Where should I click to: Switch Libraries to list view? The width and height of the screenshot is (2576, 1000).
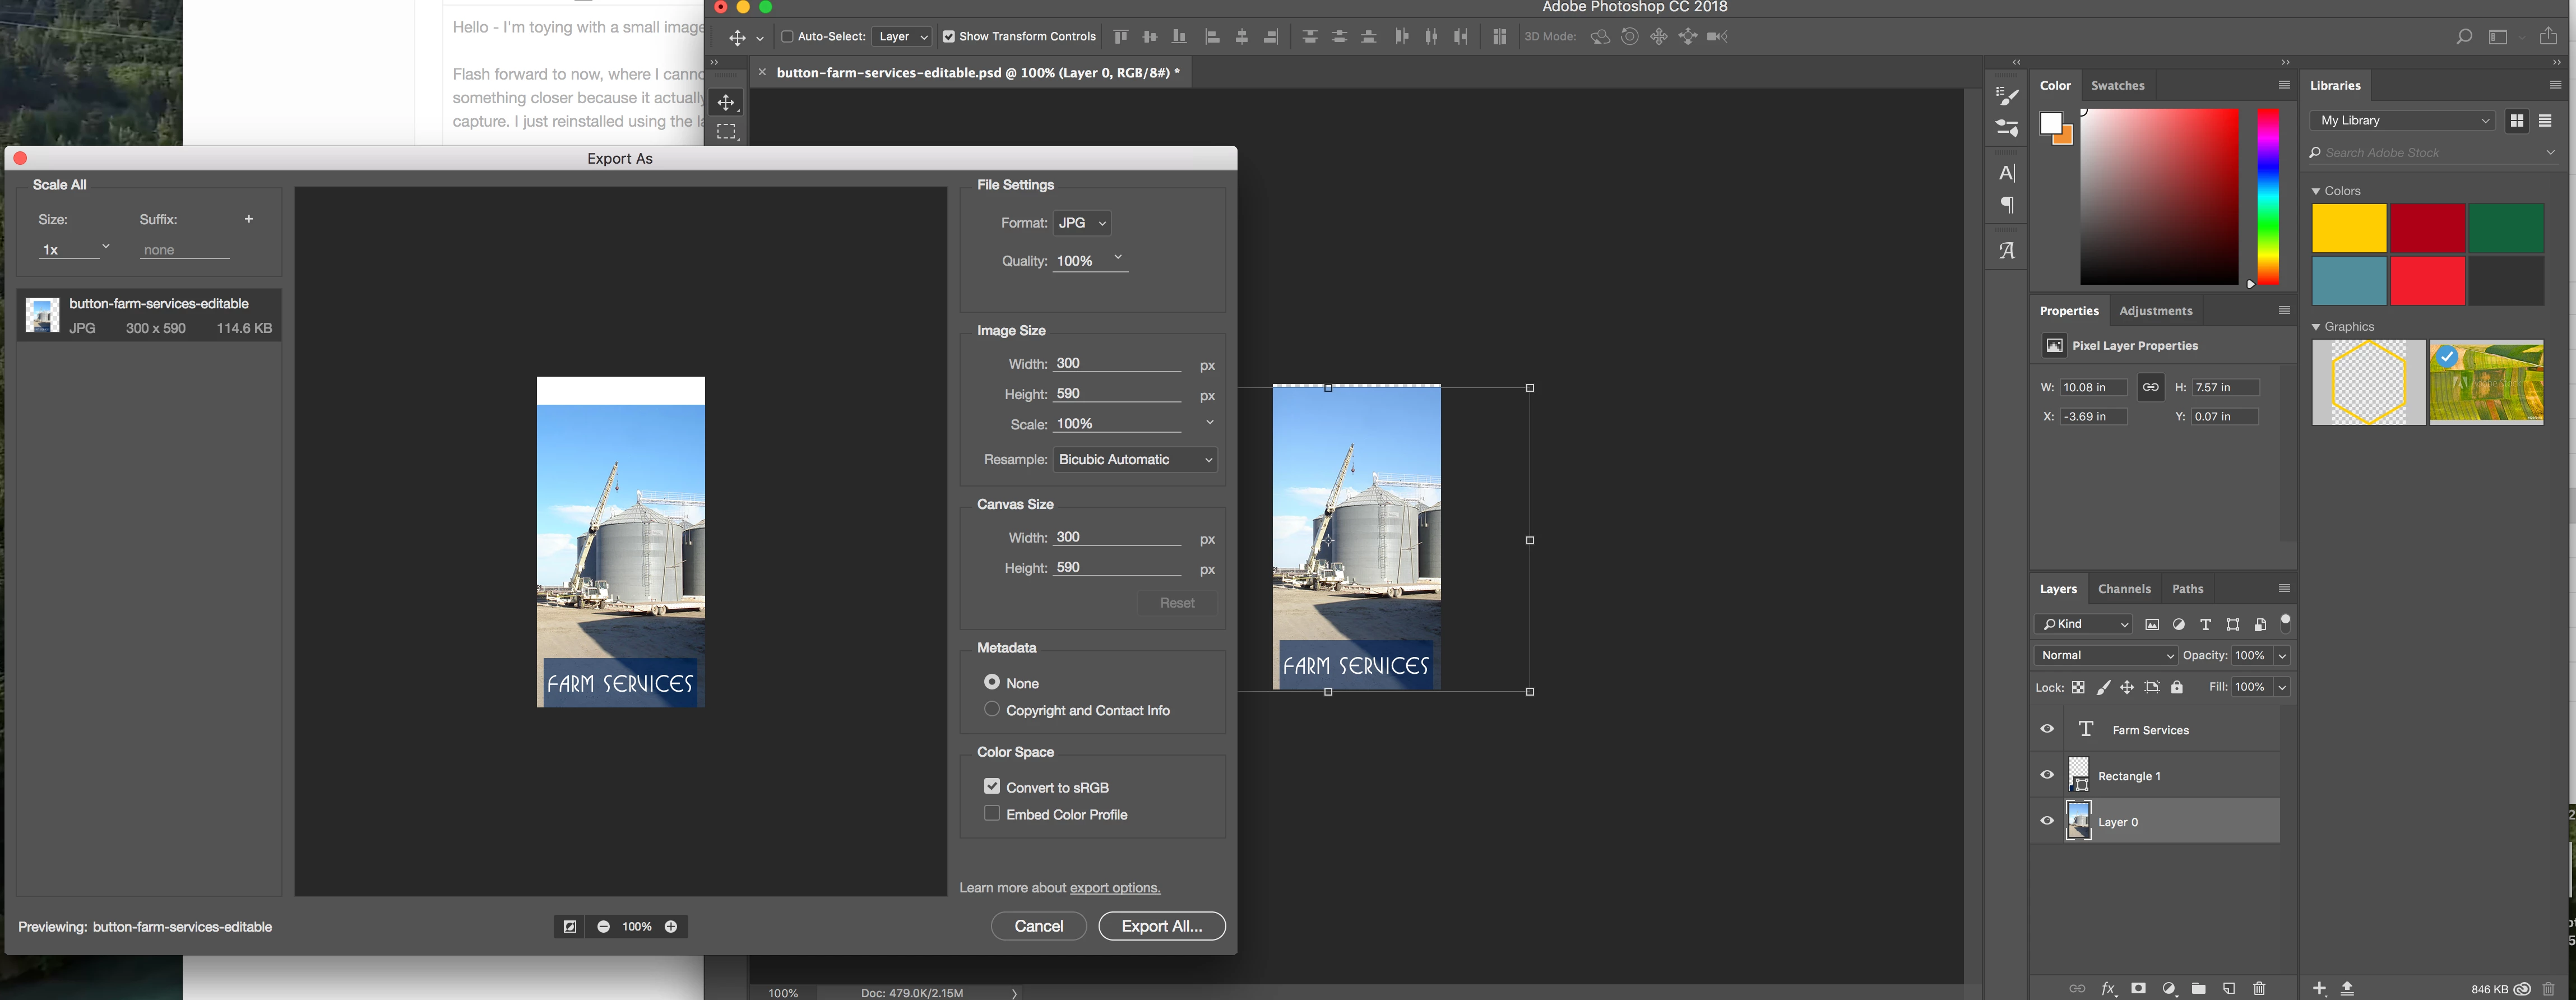(x=2545, y=120)
